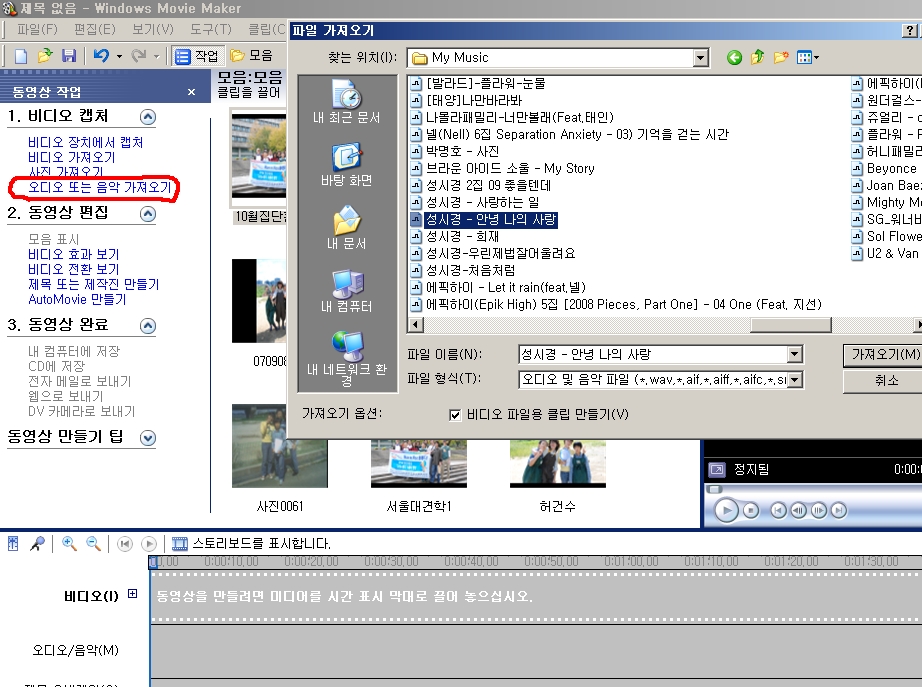Screen dimensions: 922x687
Task: Click the 비디오 장치에서 캡처 link
Action: (85, 142)
